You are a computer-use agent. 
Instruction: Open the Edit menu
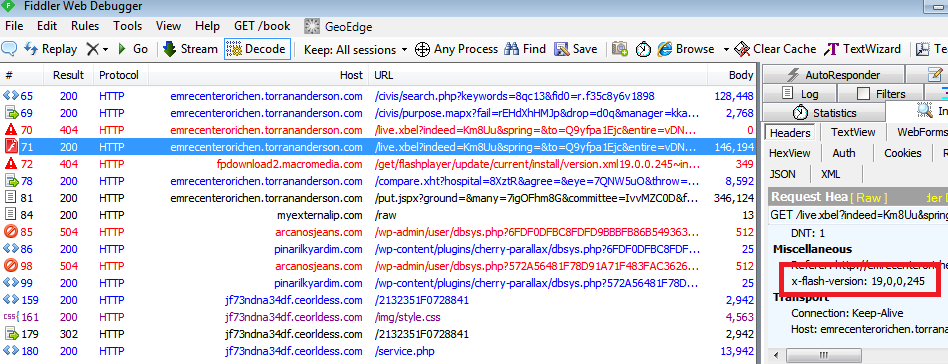click(x=47, y=27)
